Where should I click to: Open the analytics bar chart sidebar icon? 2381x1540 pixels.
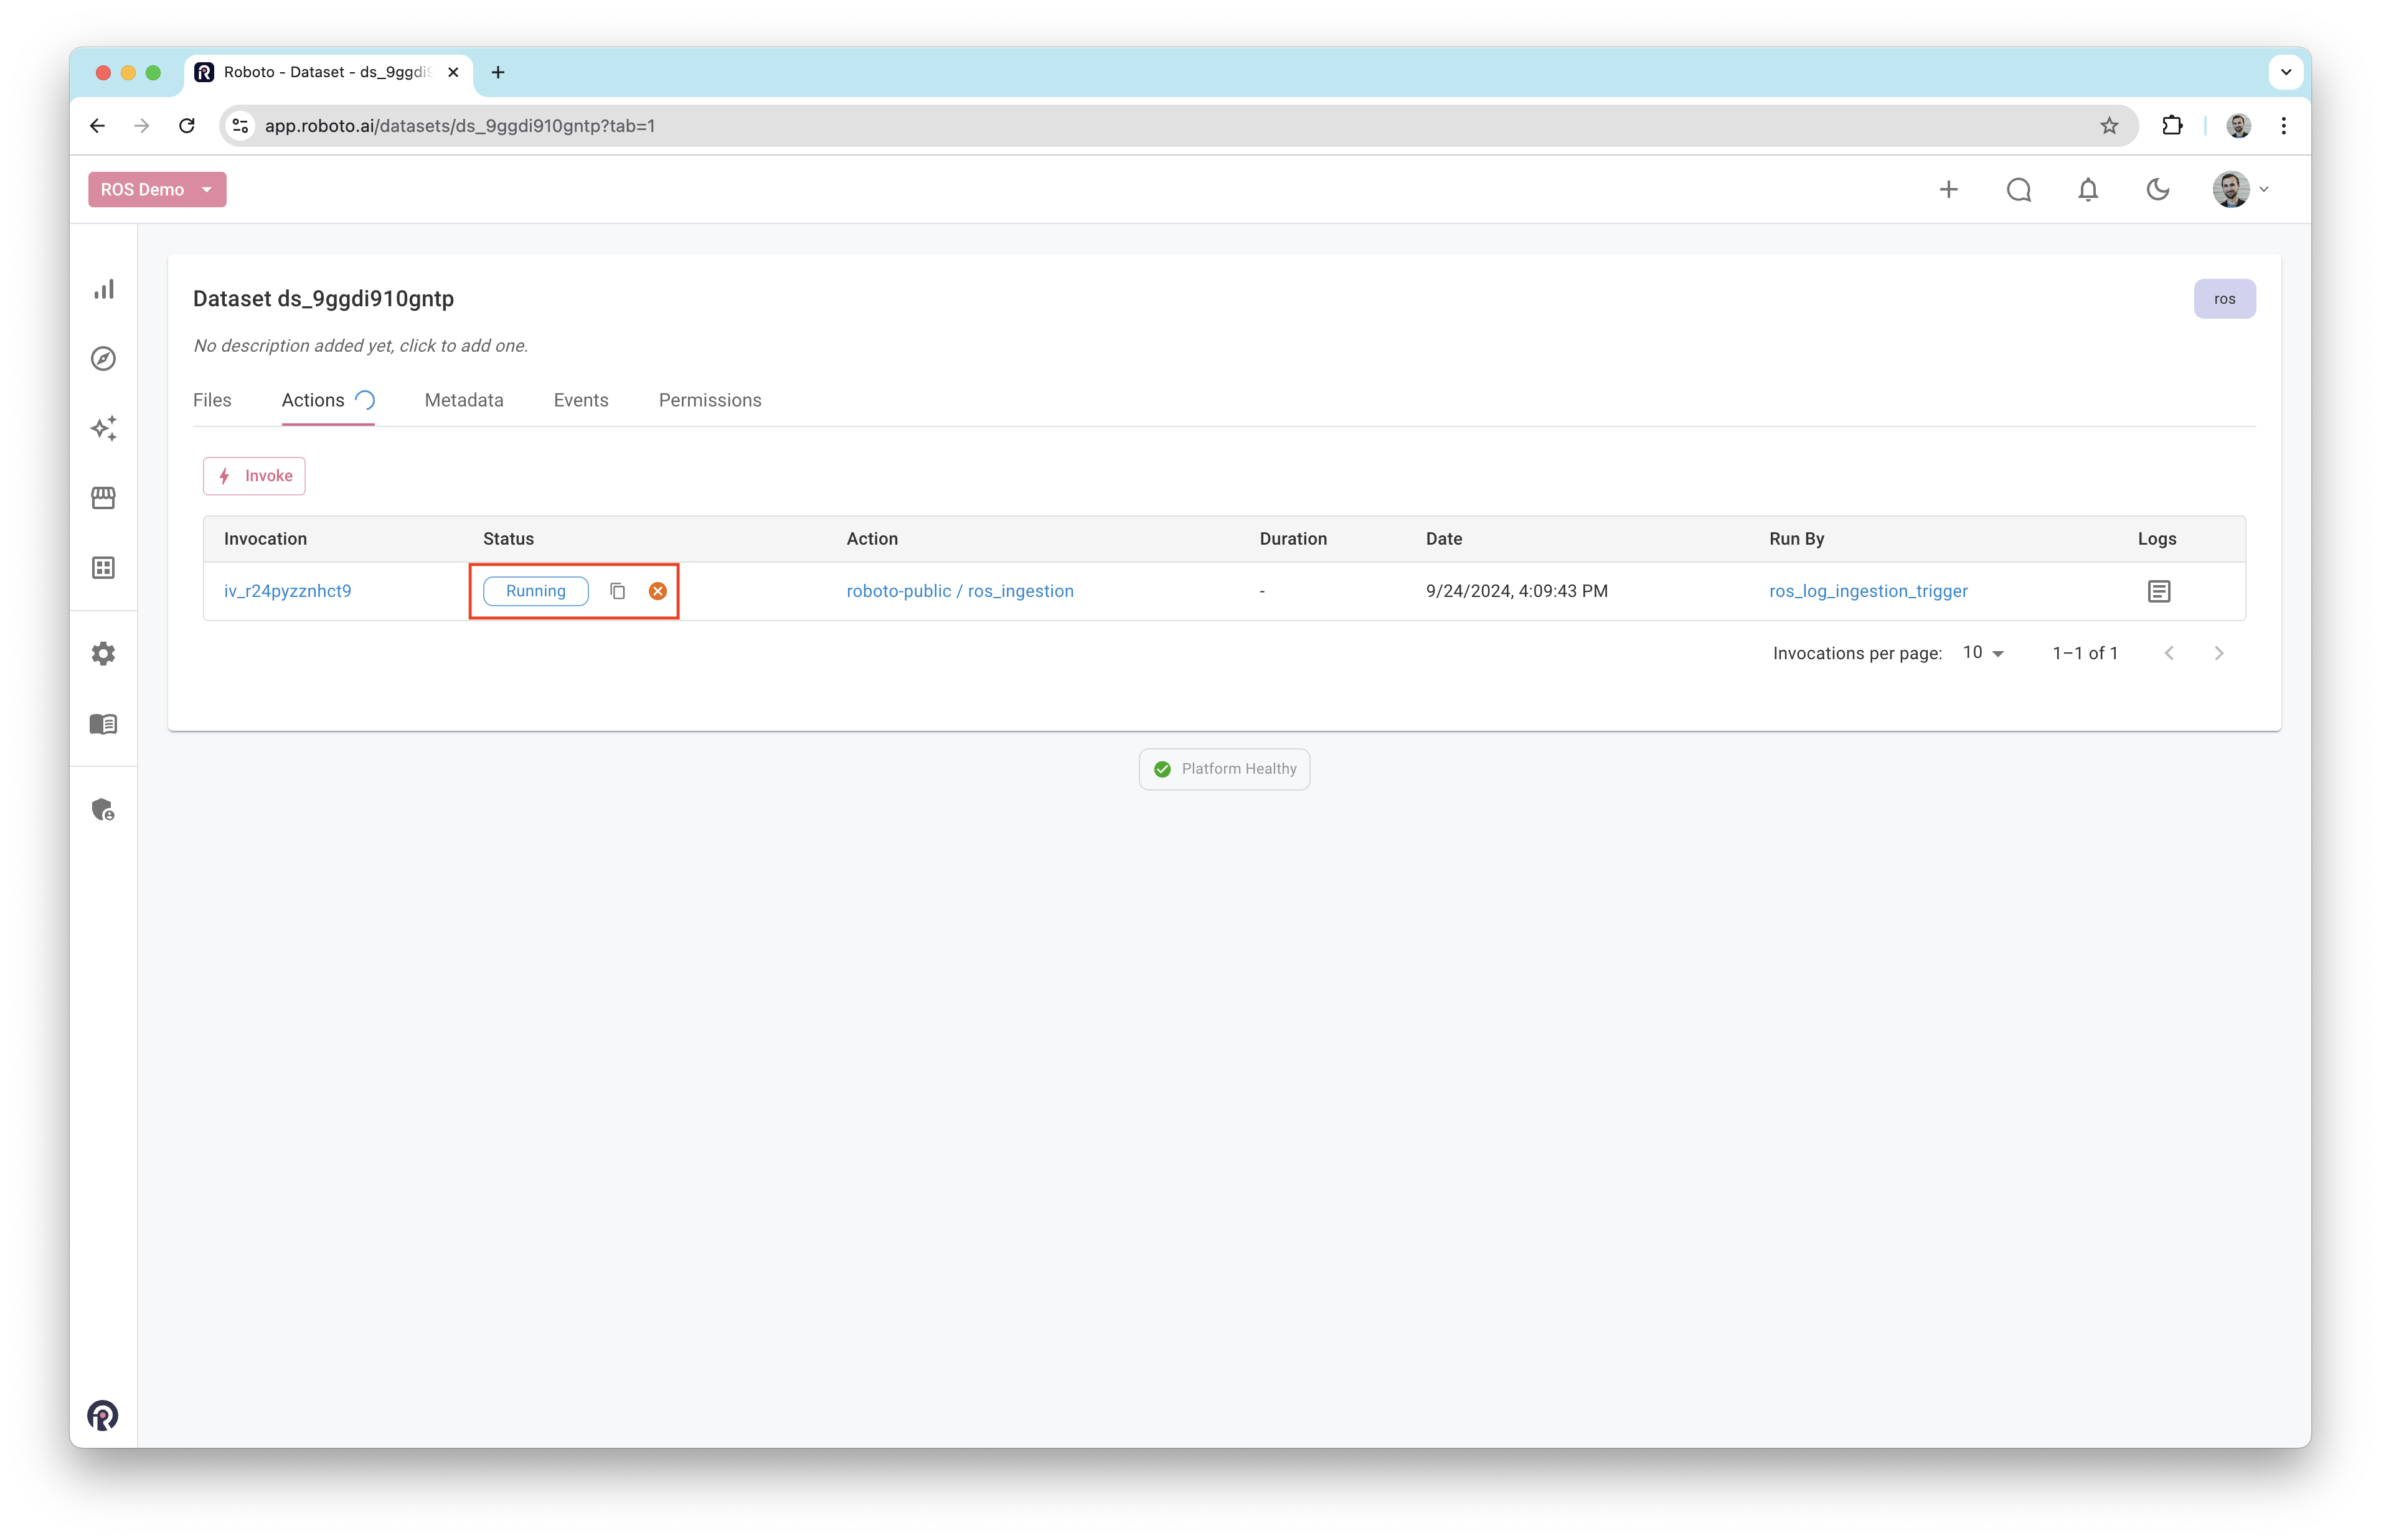click(104, 289)
